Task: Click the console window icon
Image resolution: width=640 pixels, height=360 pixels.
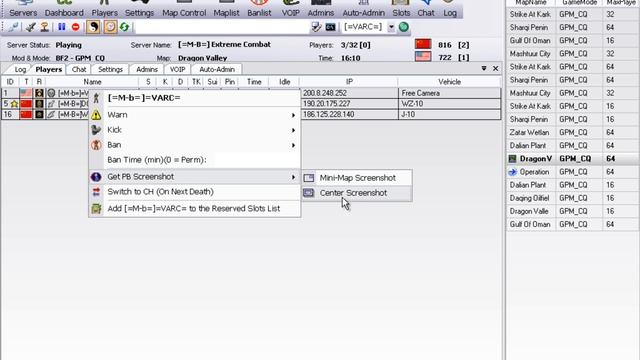Action: coord(330,27)
